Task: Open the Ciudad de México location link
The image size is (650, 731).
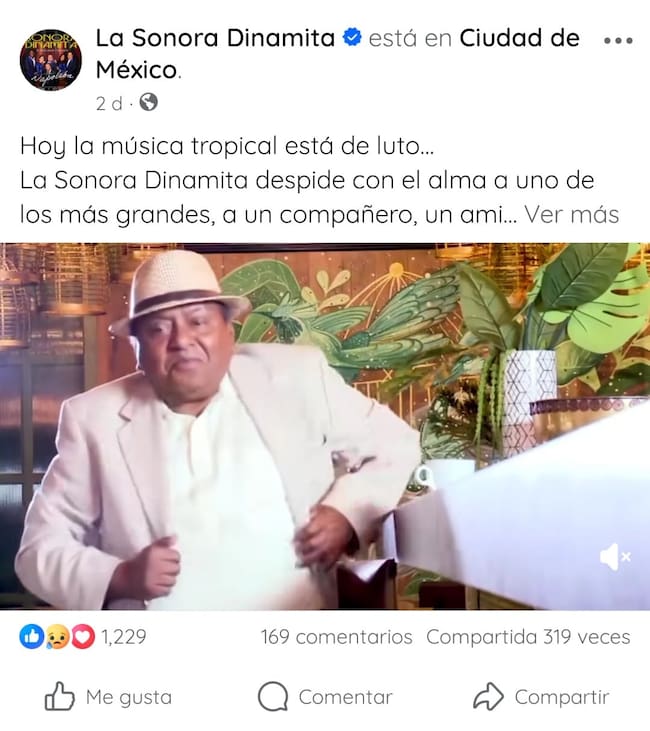Action: coord(338,54)
